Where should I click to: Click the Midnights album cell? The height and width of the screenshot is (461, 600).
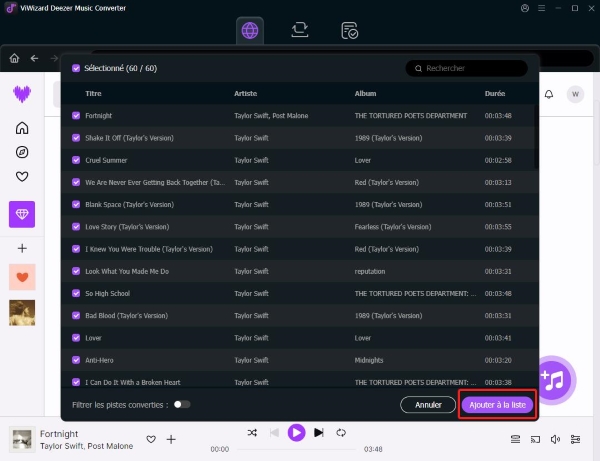tap(369, 360)
